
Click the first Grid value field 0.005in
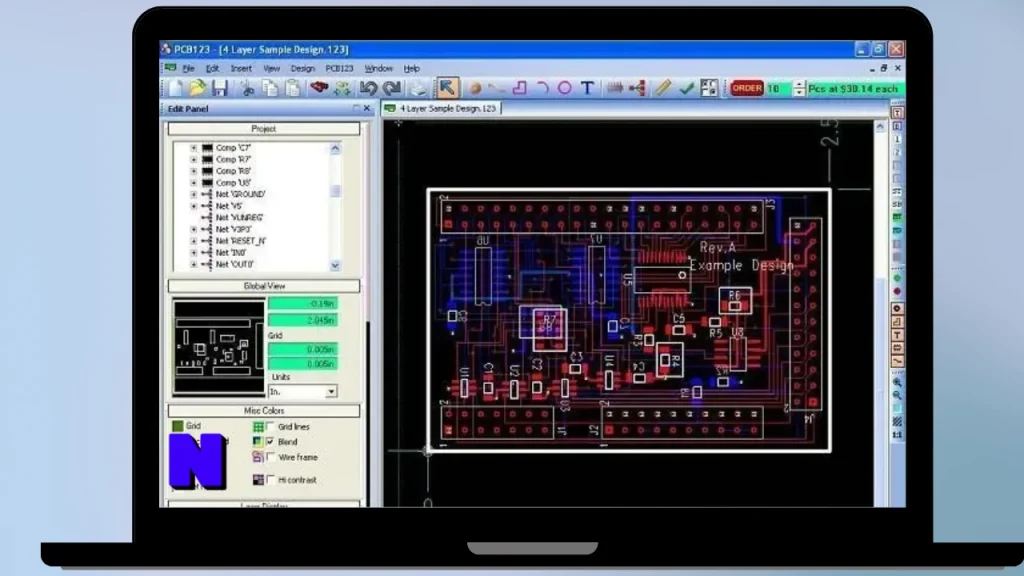(303, 349)
